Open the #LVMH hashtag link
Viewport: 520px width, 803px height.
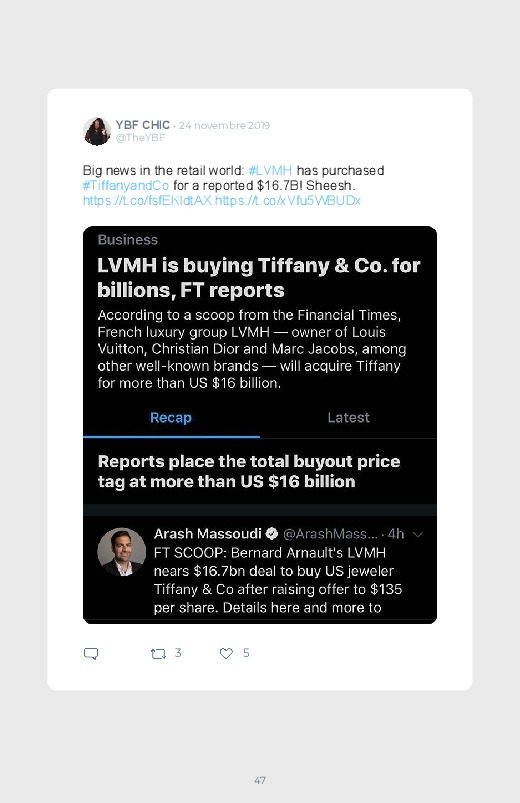pyautogui.click(x=270, y=171)
